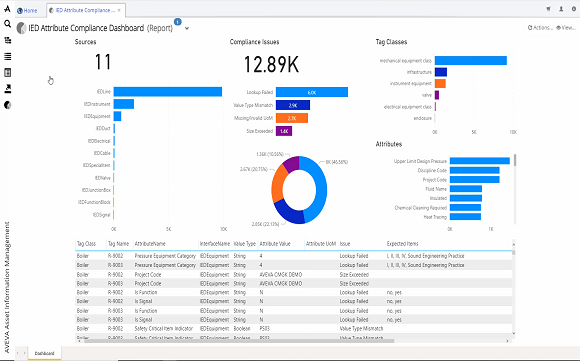Click the IEDEquipment bar in Sources chart

pos(117,116)
